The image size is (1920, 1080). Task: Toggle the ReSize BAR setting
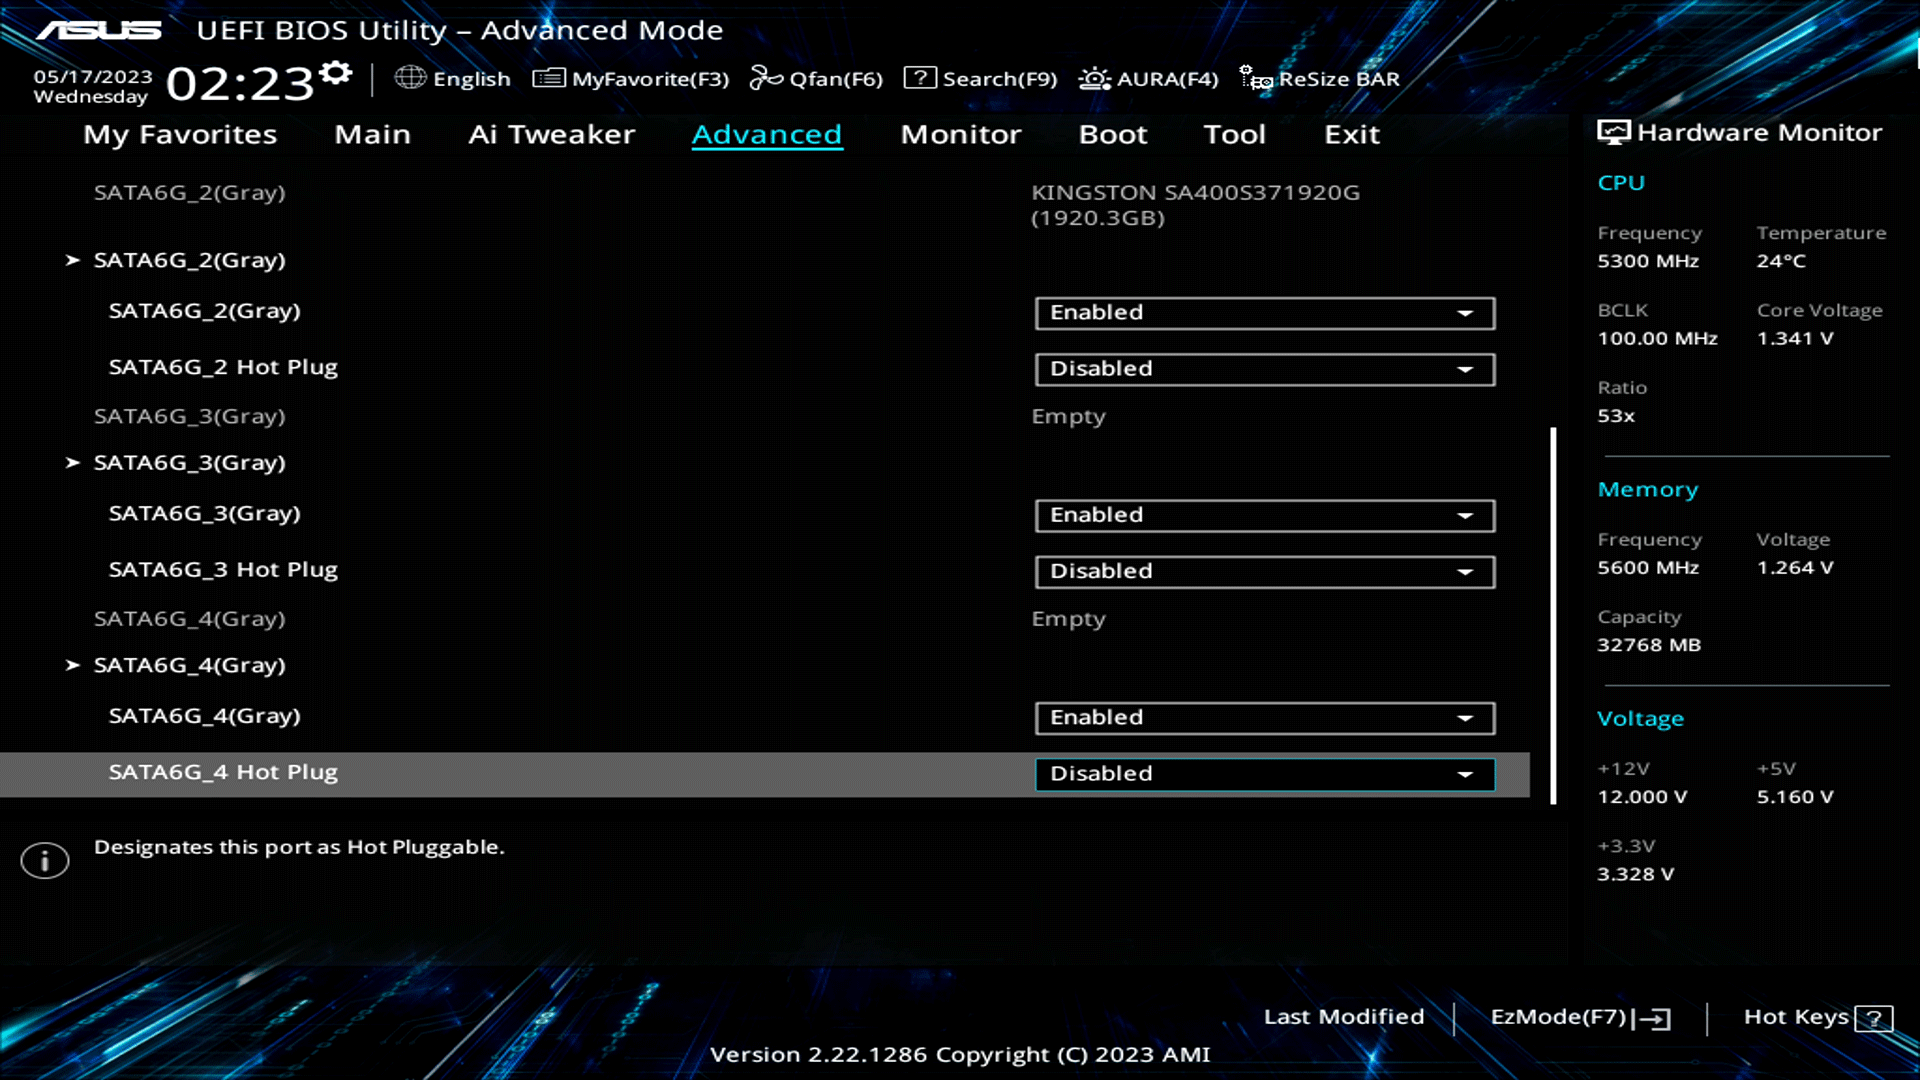(1322, 78)
